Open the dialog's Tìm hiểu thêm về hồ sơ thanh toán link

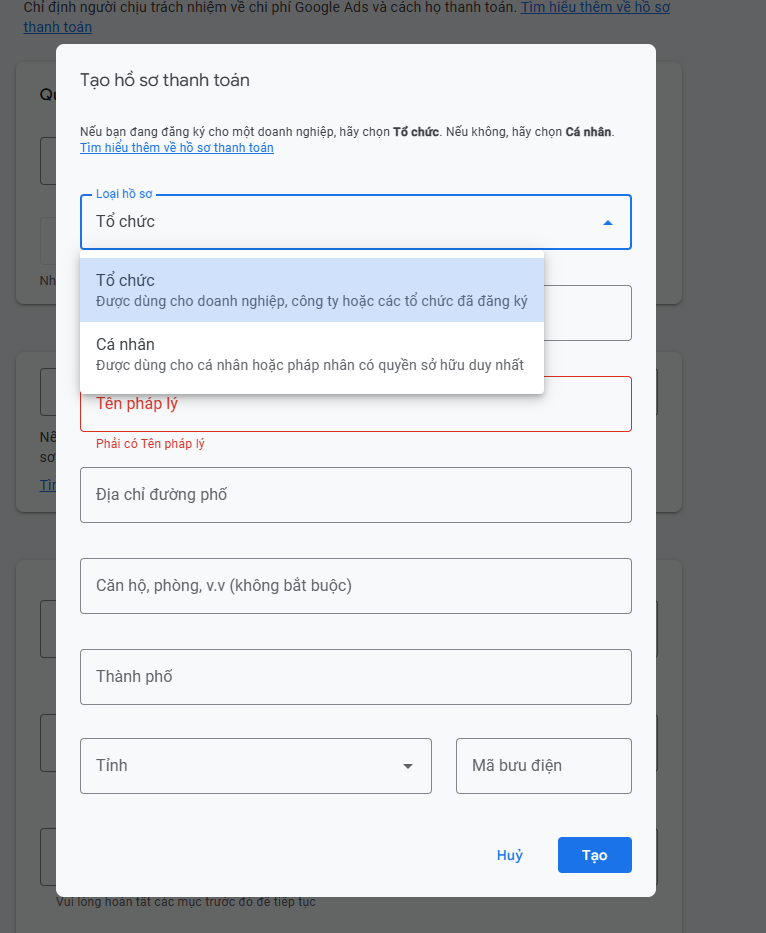point(177,148)
